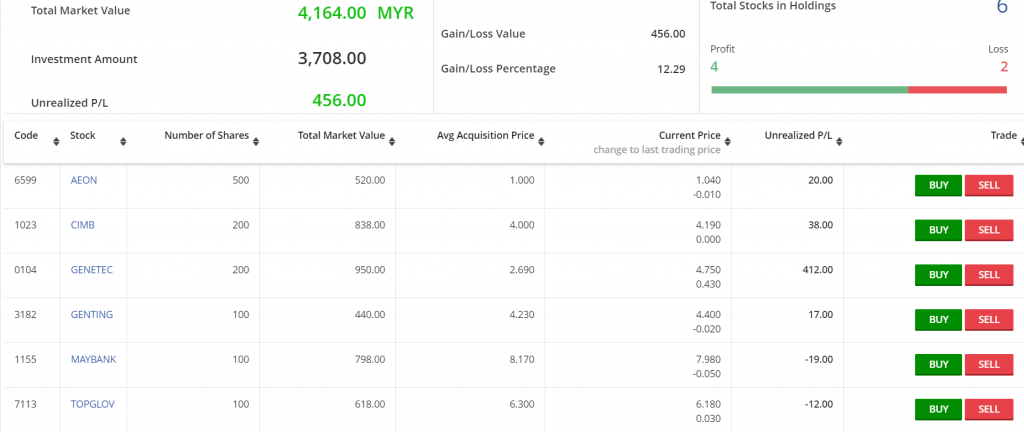
Task: Click the profit count 4
Action: (x=714, y=67)
